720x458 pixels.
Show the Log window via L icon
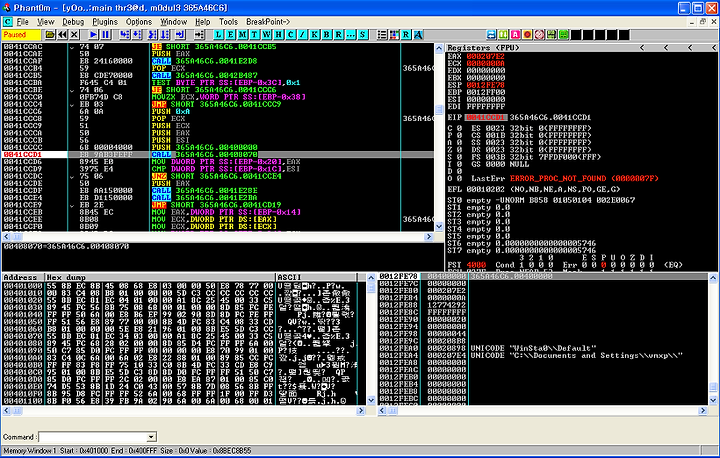(x=219, y=34)
